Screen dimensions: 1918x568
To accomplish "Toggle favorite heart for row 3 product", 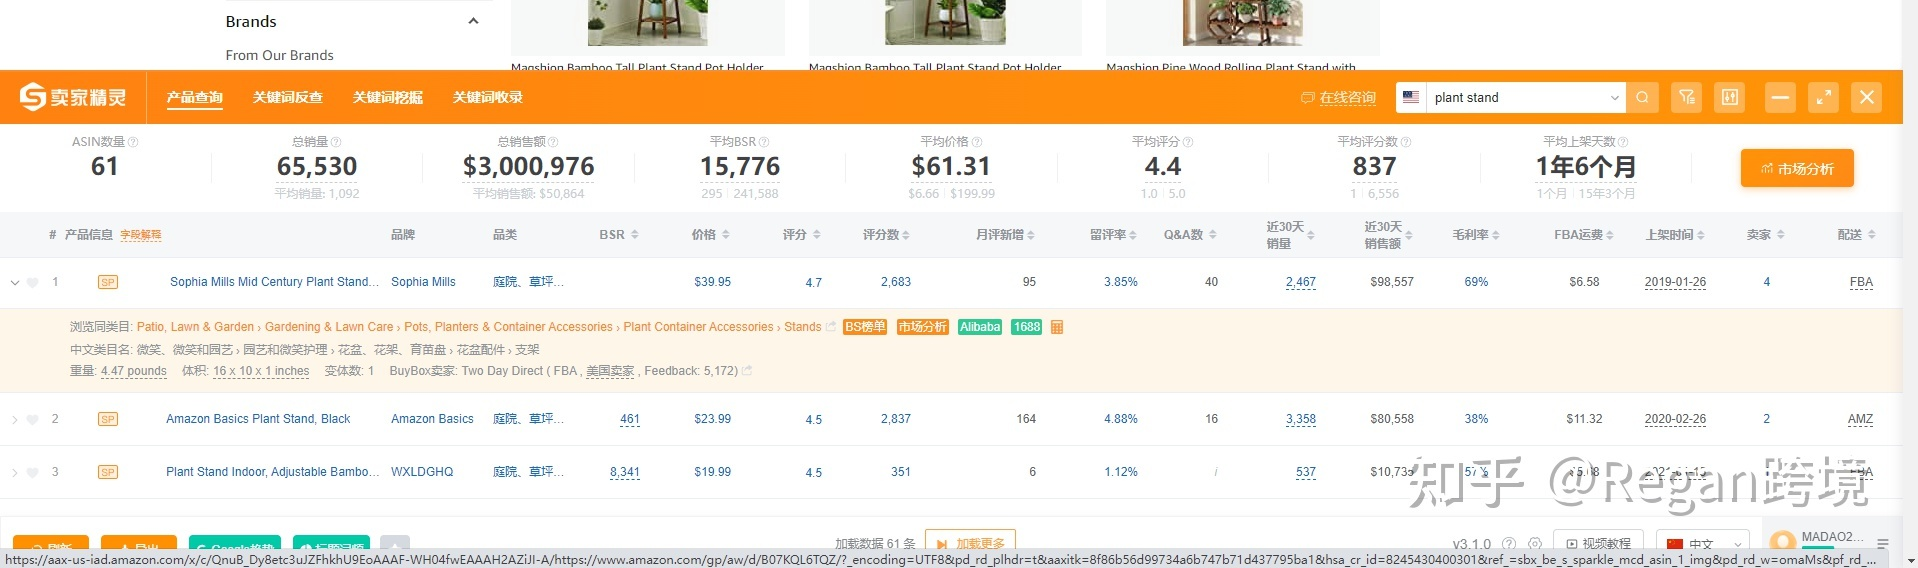I will click(33, 472).
